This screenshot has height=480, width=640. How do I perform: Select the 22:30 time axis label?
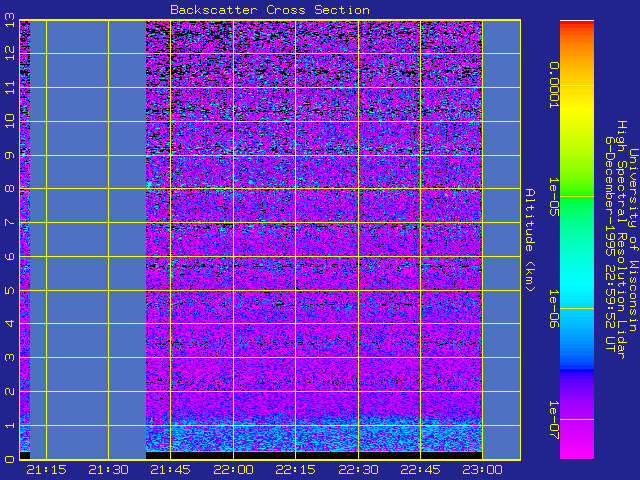coord(358,470)
